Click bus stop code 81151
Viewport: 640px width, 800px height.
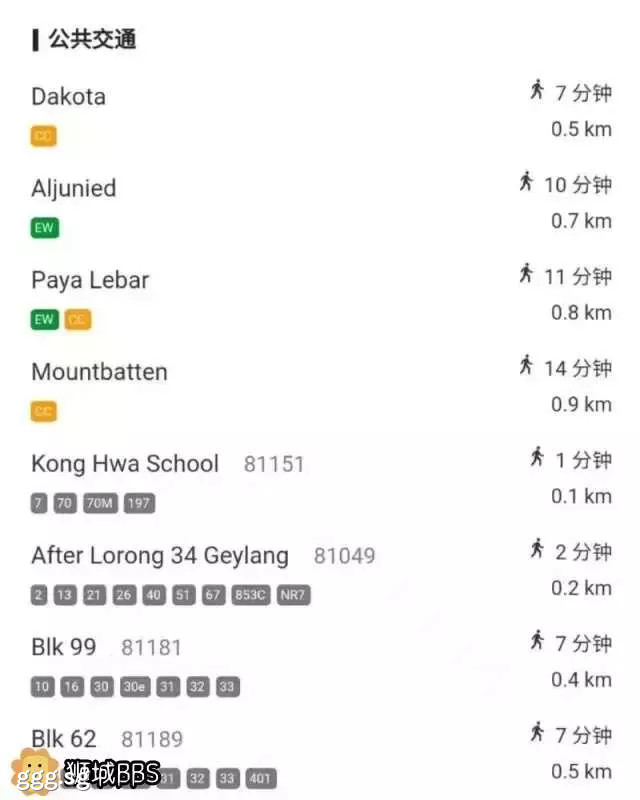[273, 465]
